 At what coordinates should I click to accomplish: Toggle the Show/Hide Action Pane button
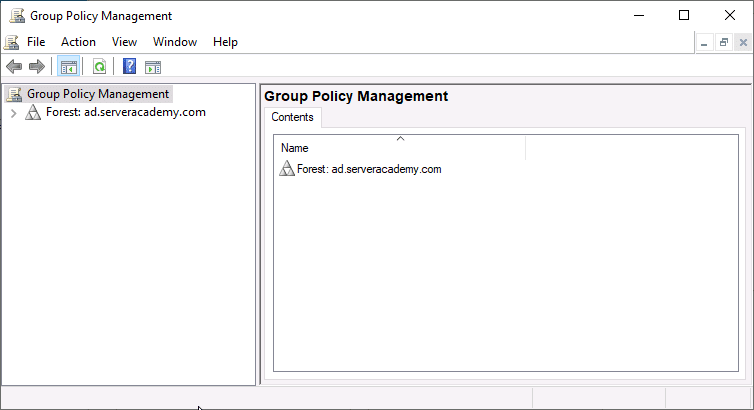[x=152, y=67]
